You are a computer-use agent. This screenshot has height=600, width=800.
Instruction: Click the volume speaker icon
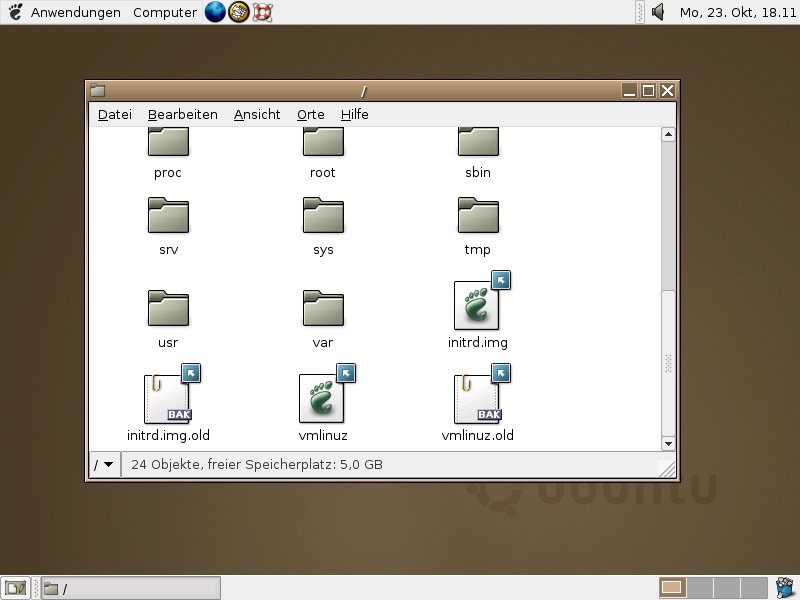click(x=658, y=12)
